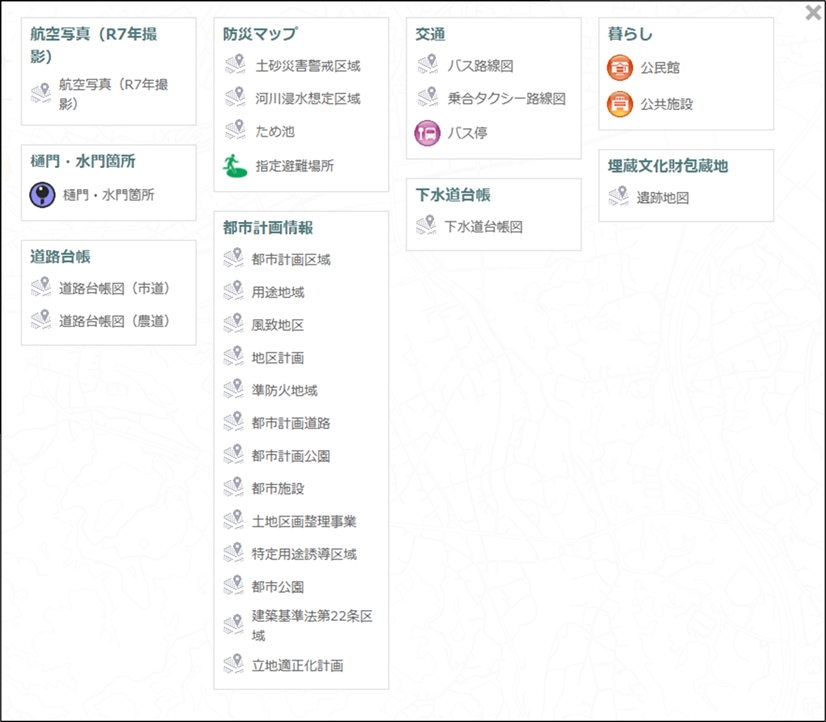This screenshot has height=722, width=826.
Task: Click the orange community center (公民館) icon
Action: click(620, 68)
